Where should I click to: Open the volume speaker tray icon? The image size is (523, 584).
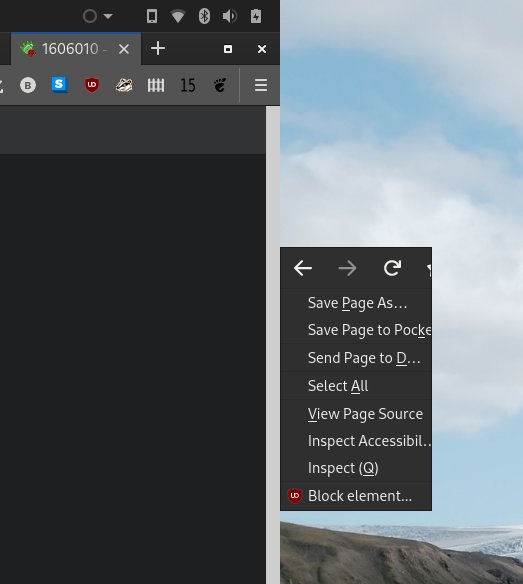click(230, 16)
